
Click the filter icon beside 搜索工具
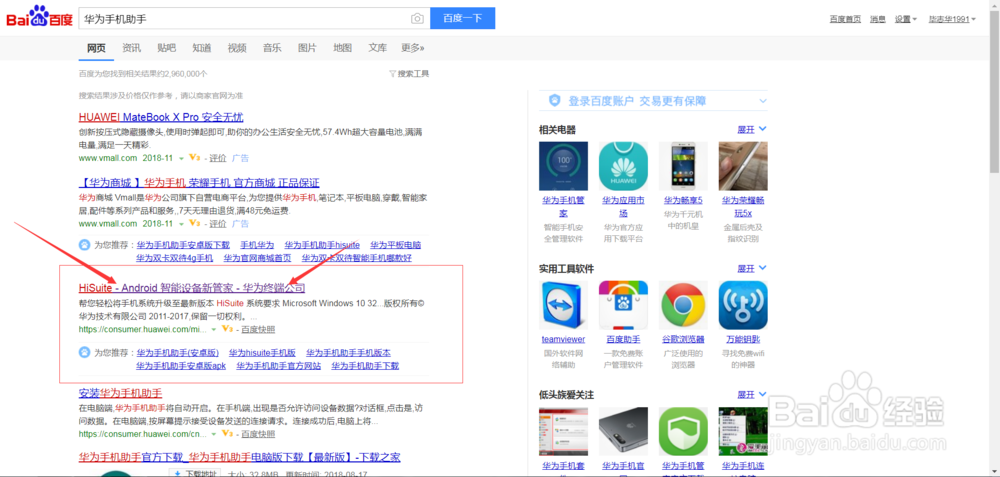(x=392, y=74)
